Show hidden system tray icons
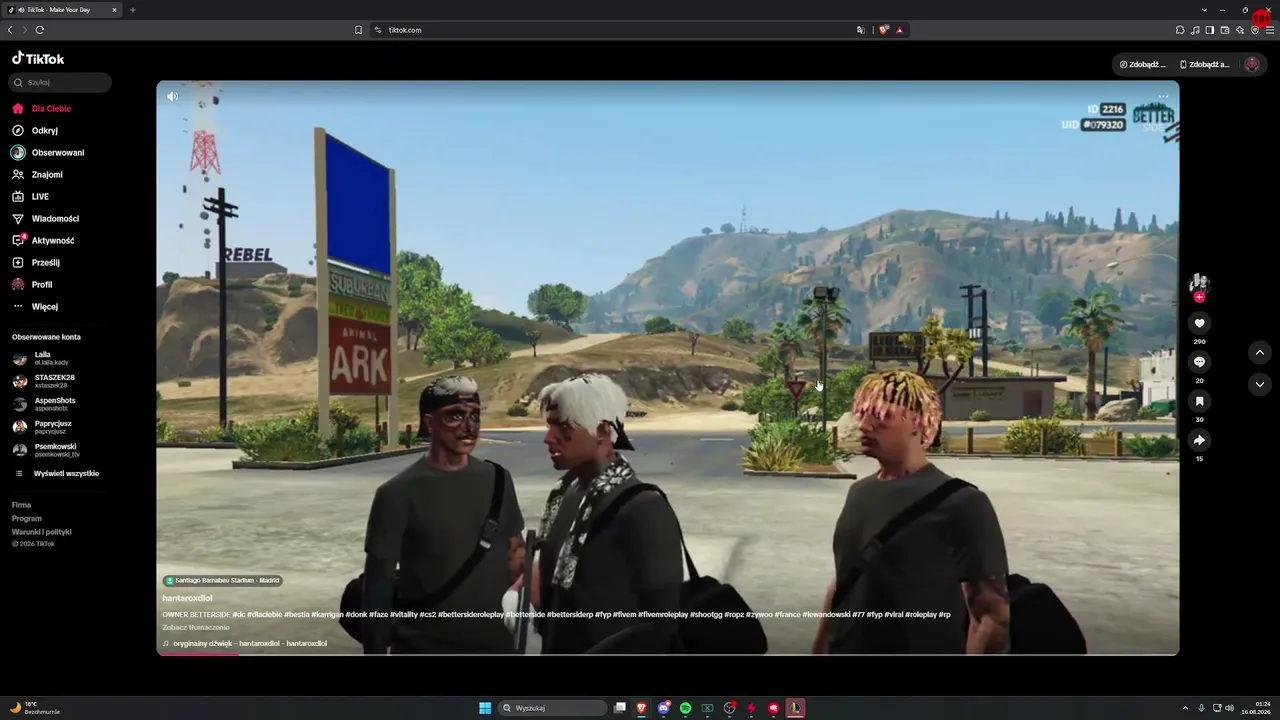Viewport: 1280px width, 720px height. (1185, 708)
